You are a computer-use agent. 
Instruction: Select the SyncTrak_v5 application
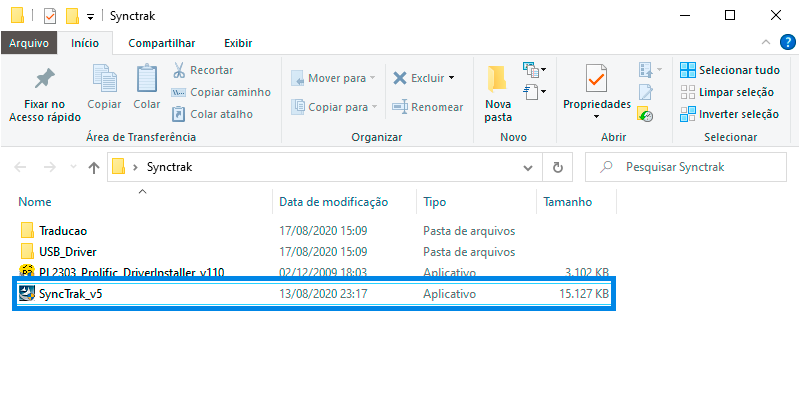(x=314, y=294)
